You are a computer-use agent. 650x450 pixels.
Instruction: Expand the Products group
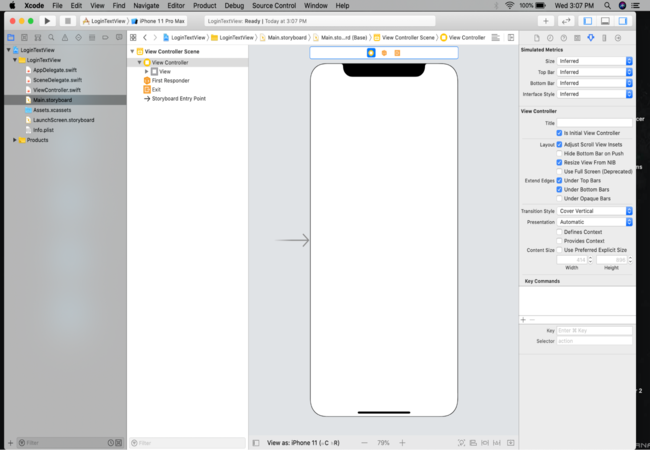tap(15, 140)
